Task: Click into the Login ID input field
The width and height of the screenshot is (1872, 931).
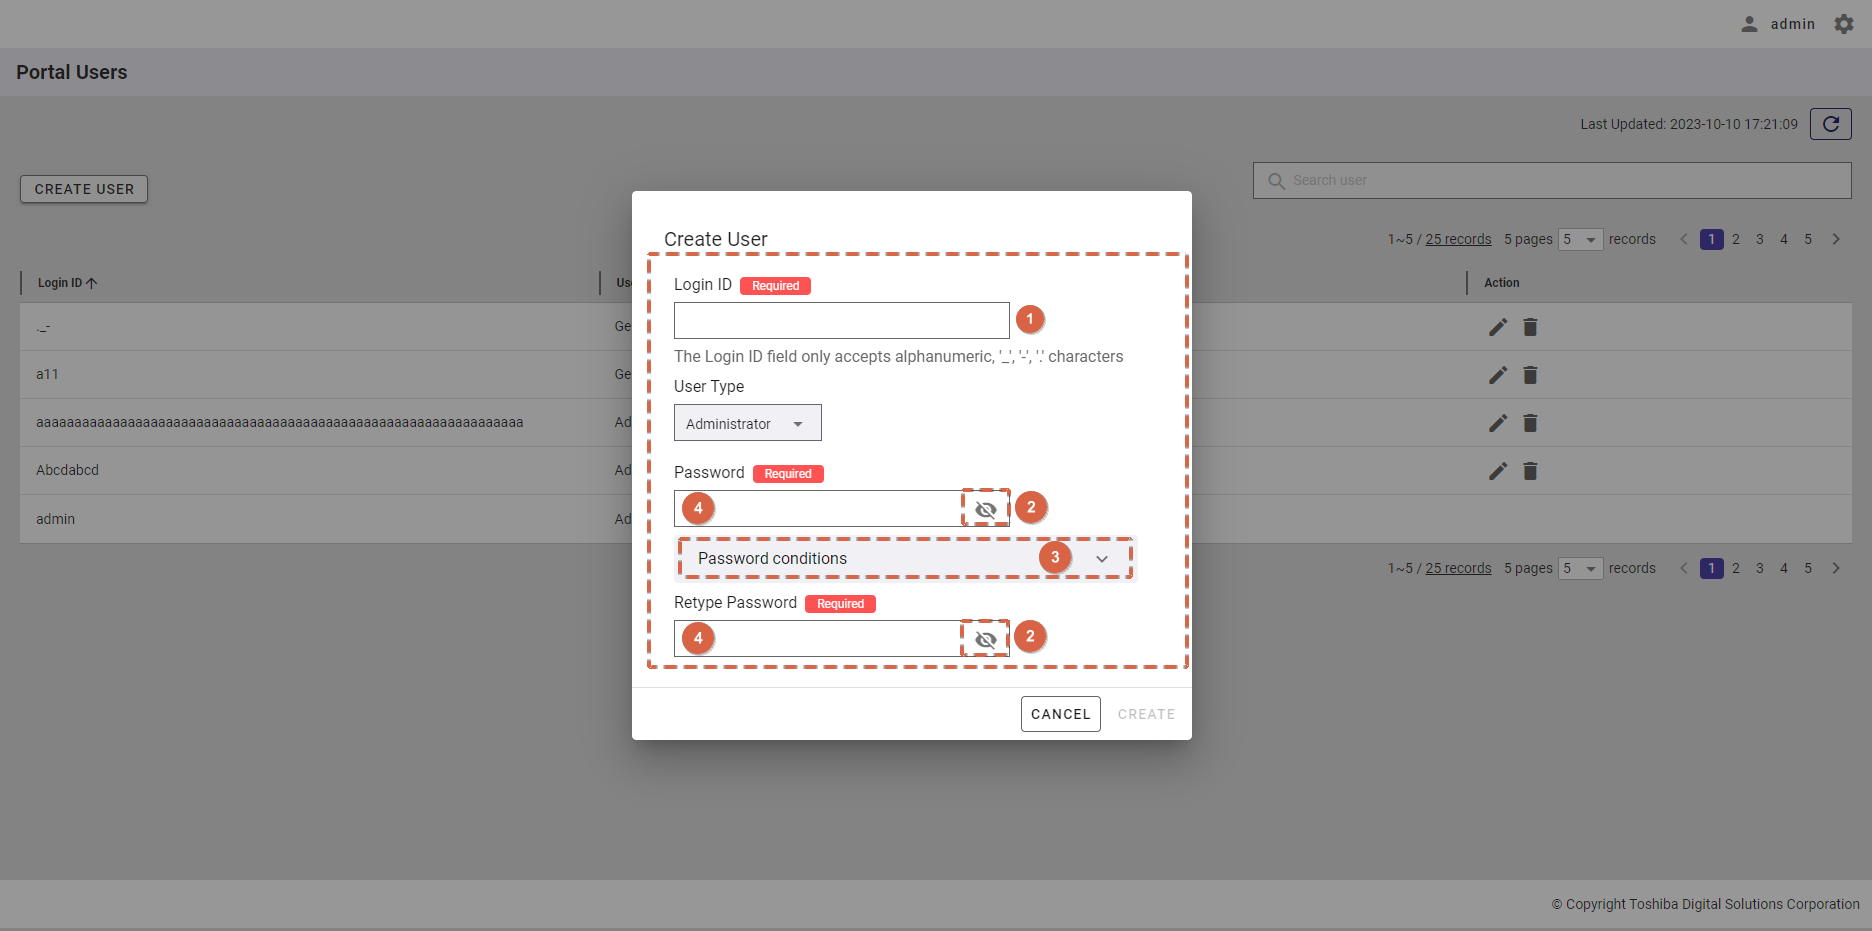Action: (x=841, y=321)
